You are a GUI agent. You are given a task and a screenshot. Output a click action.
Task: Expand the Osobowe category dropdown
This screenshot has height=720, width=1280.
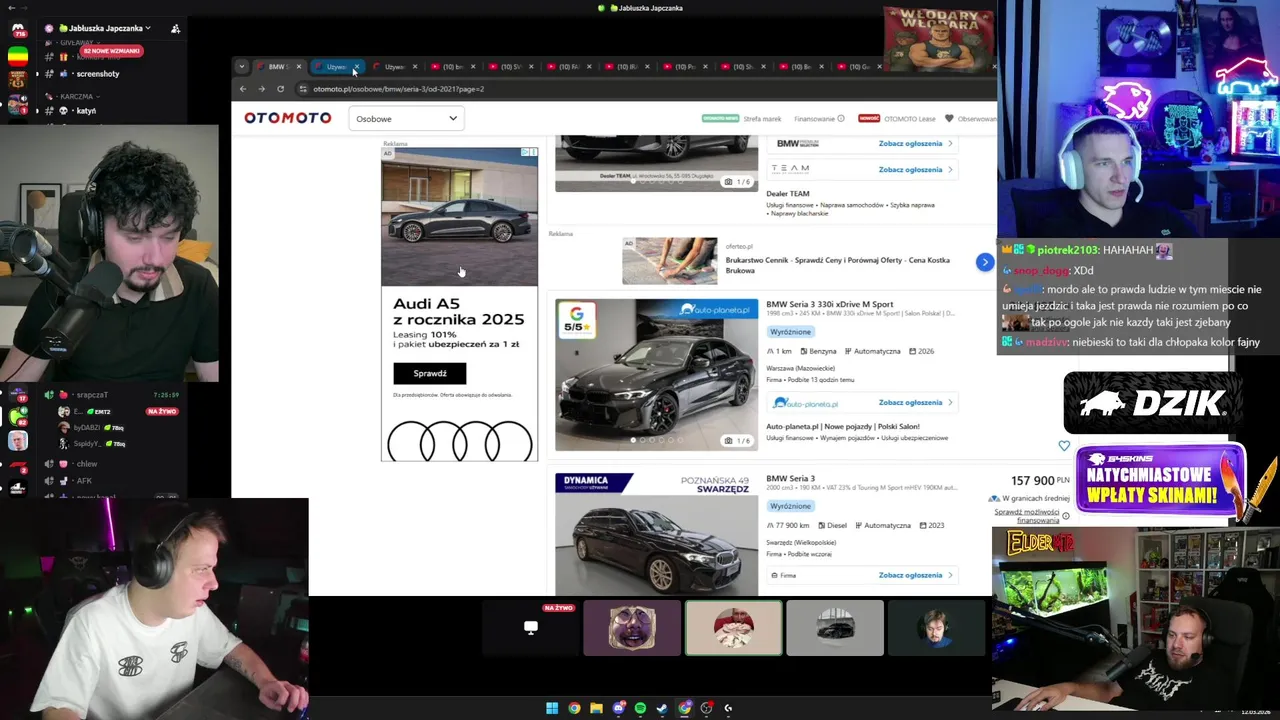(406, 119)
